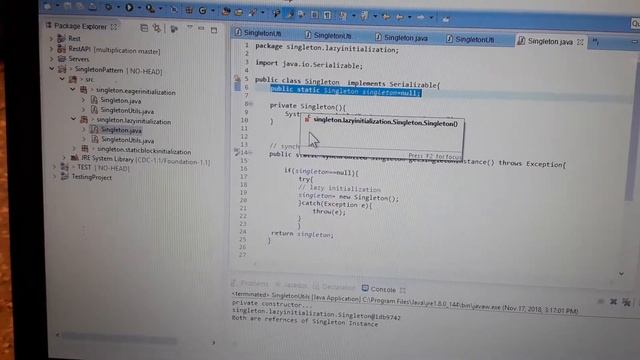
Task: Click 'return singleton;' in the code editor
Action: pos(302,234)
